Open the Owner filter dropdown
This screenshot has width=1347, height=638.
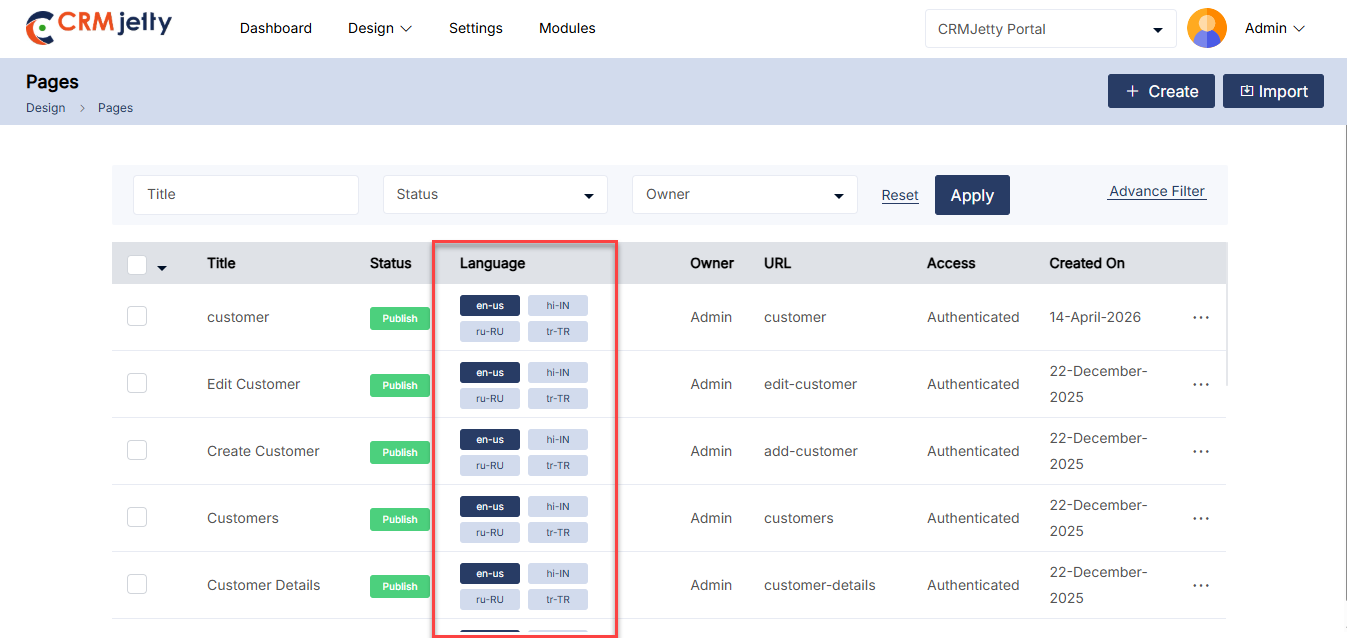(x=744, y=195)
